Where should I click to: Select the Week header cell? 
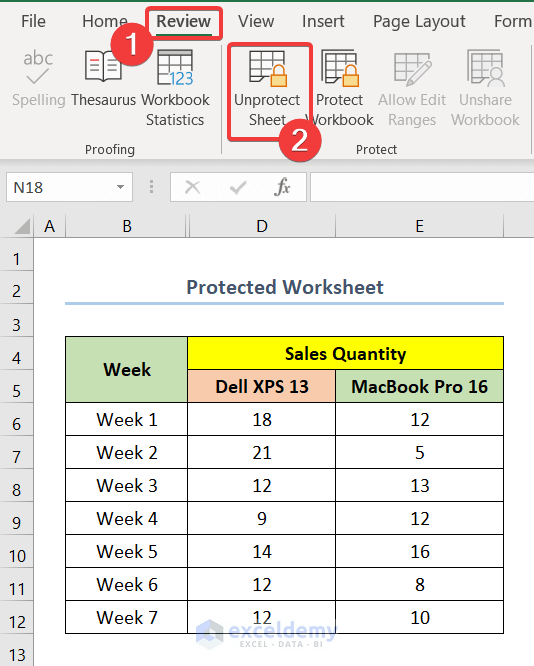127,370
